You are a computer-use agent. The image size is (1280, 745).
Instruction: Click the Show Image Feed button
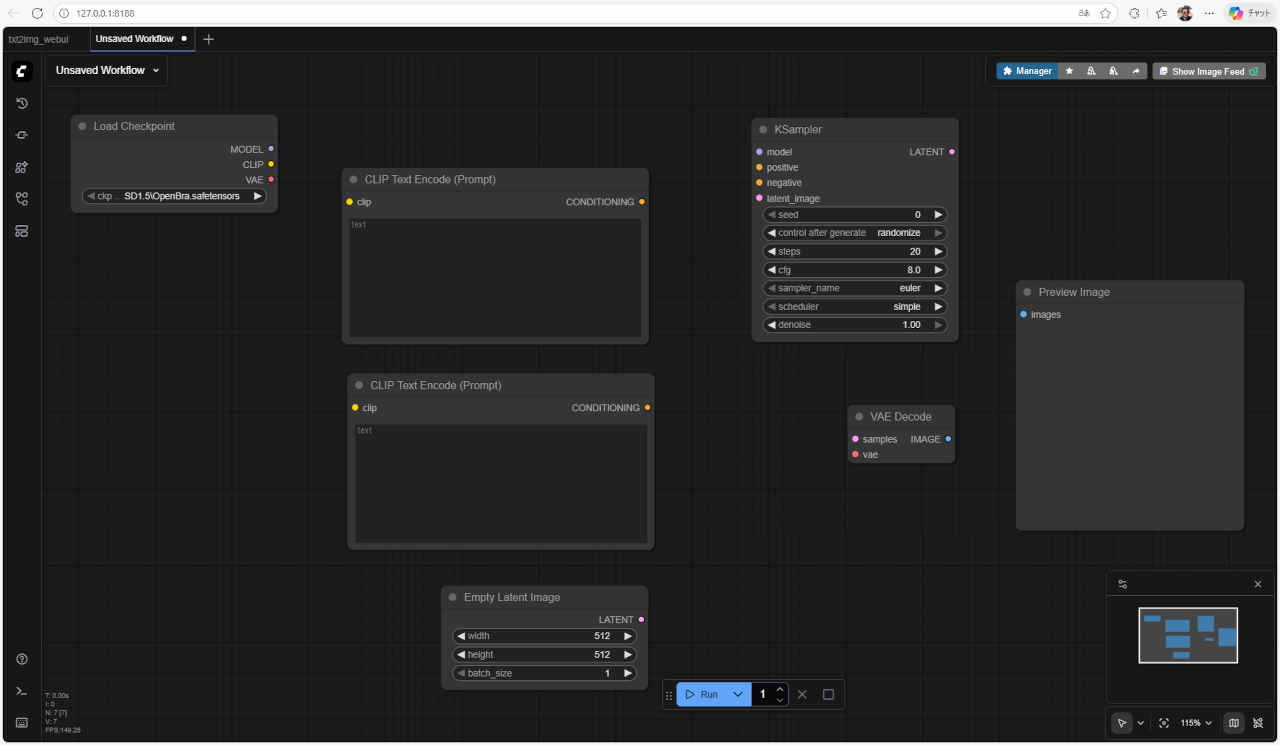tap(1208, 71)
